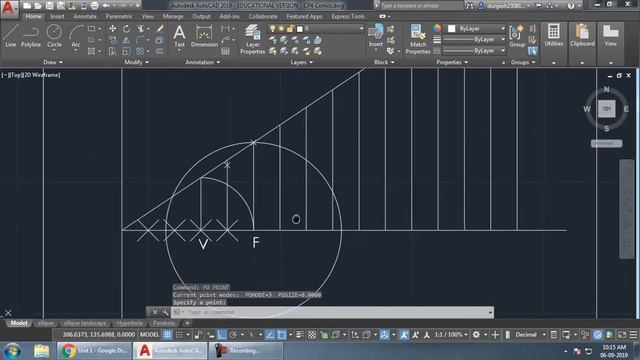
Task: Add a new layout with plus button
Action: [187, 323]
